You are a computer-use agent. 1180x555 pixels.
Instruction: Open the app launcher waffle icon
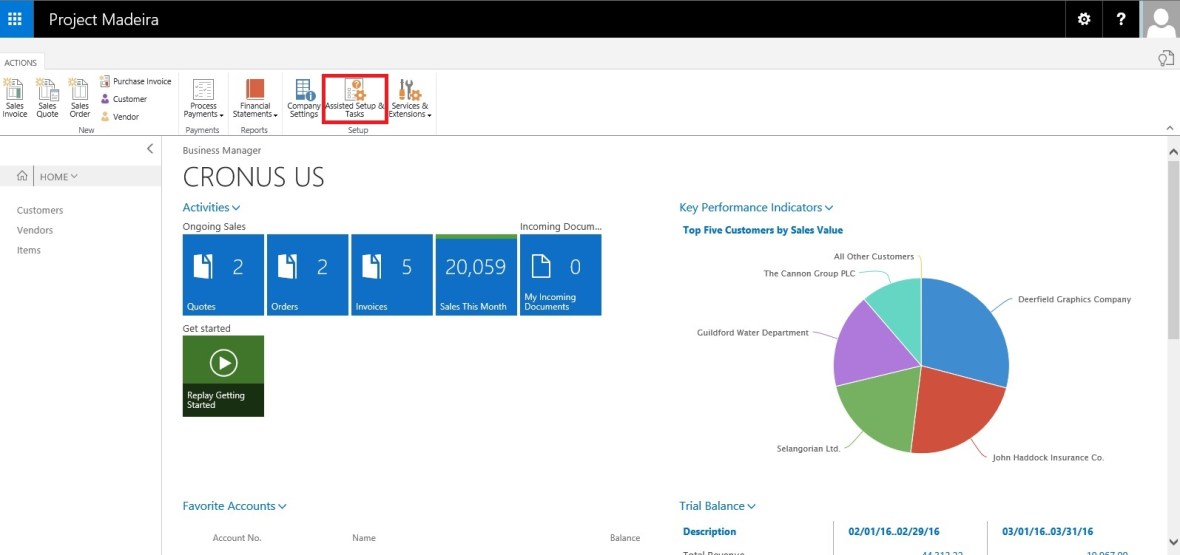click(x=15, y=19)
